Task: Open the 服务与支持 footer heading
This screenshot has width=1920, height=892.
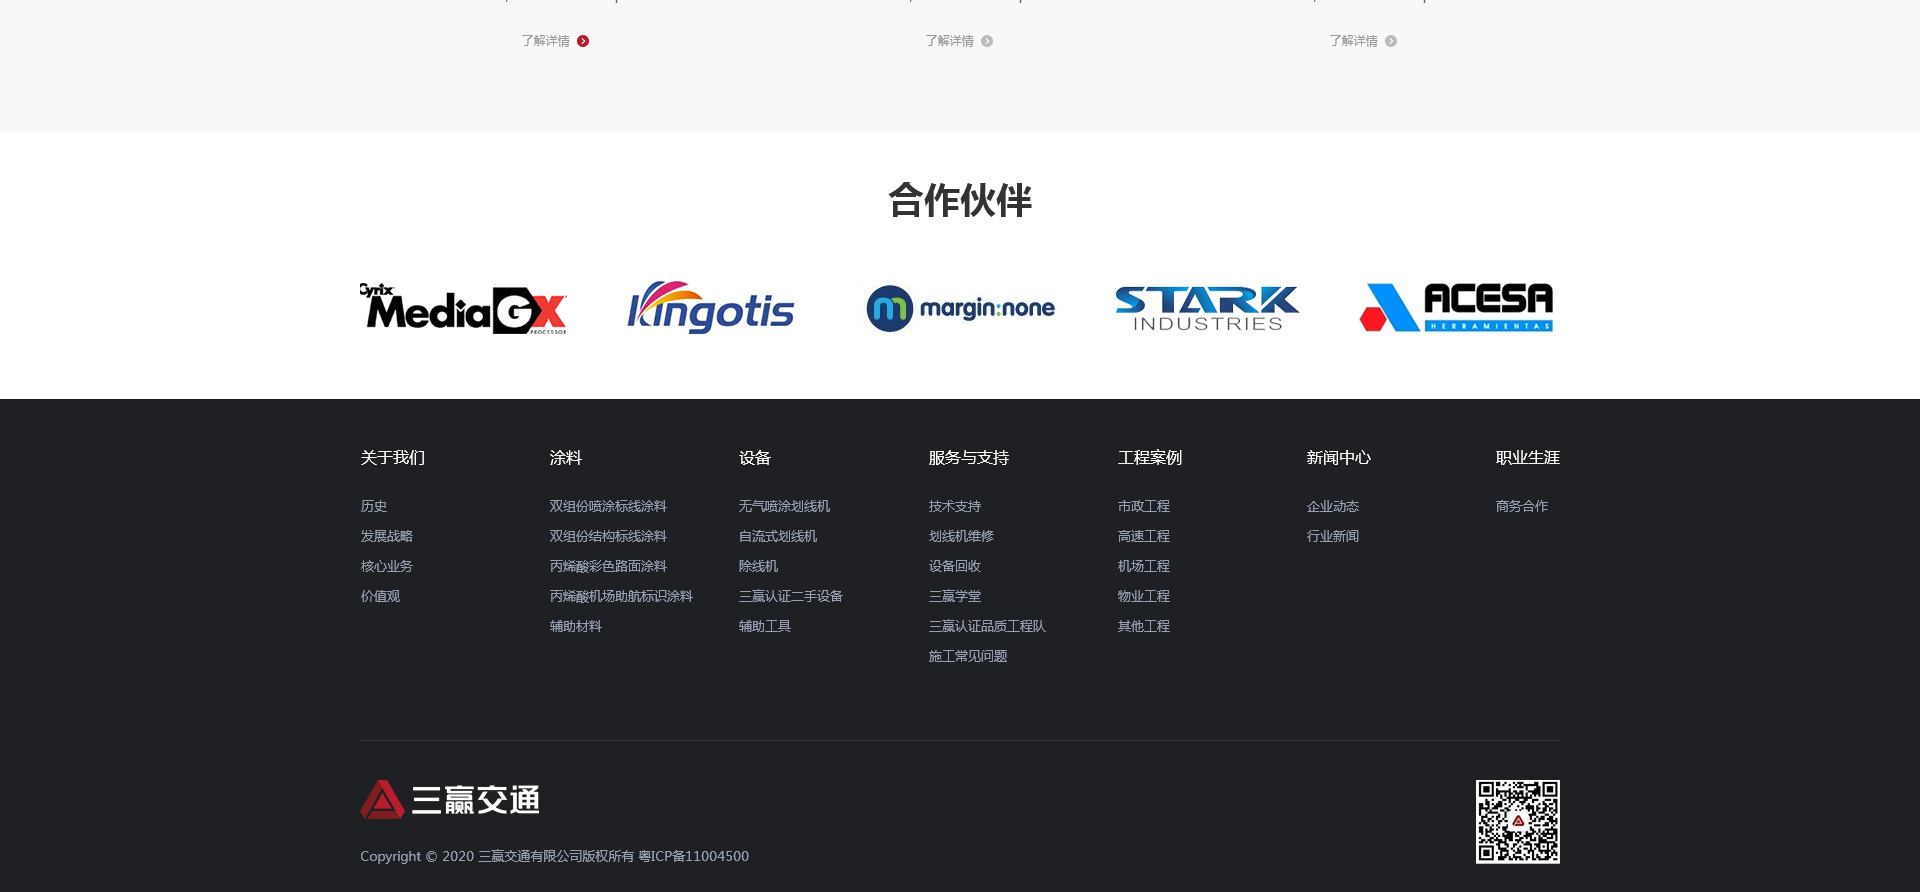Action: pos(968,458)
